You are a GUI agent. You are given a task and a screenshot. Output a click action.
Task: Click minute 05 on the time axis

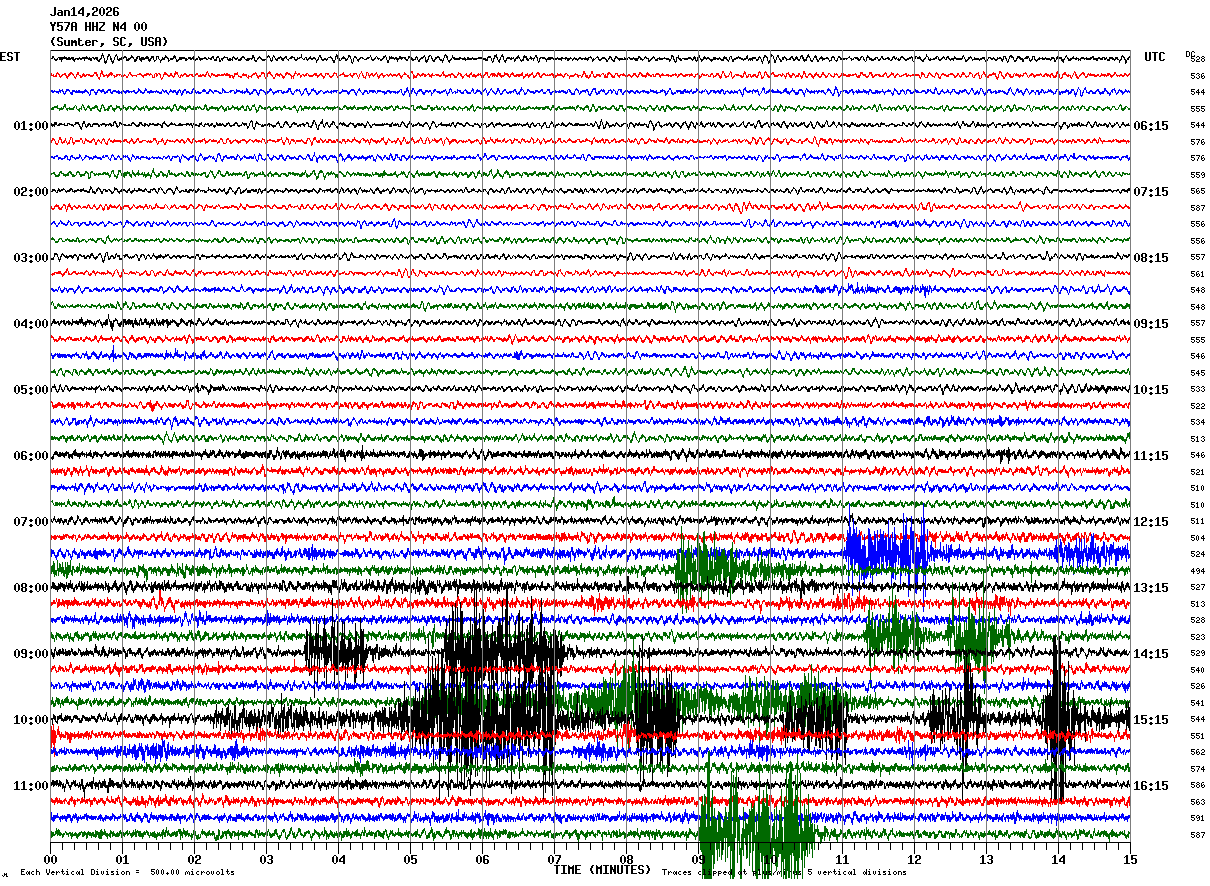[x=410, y=859]
